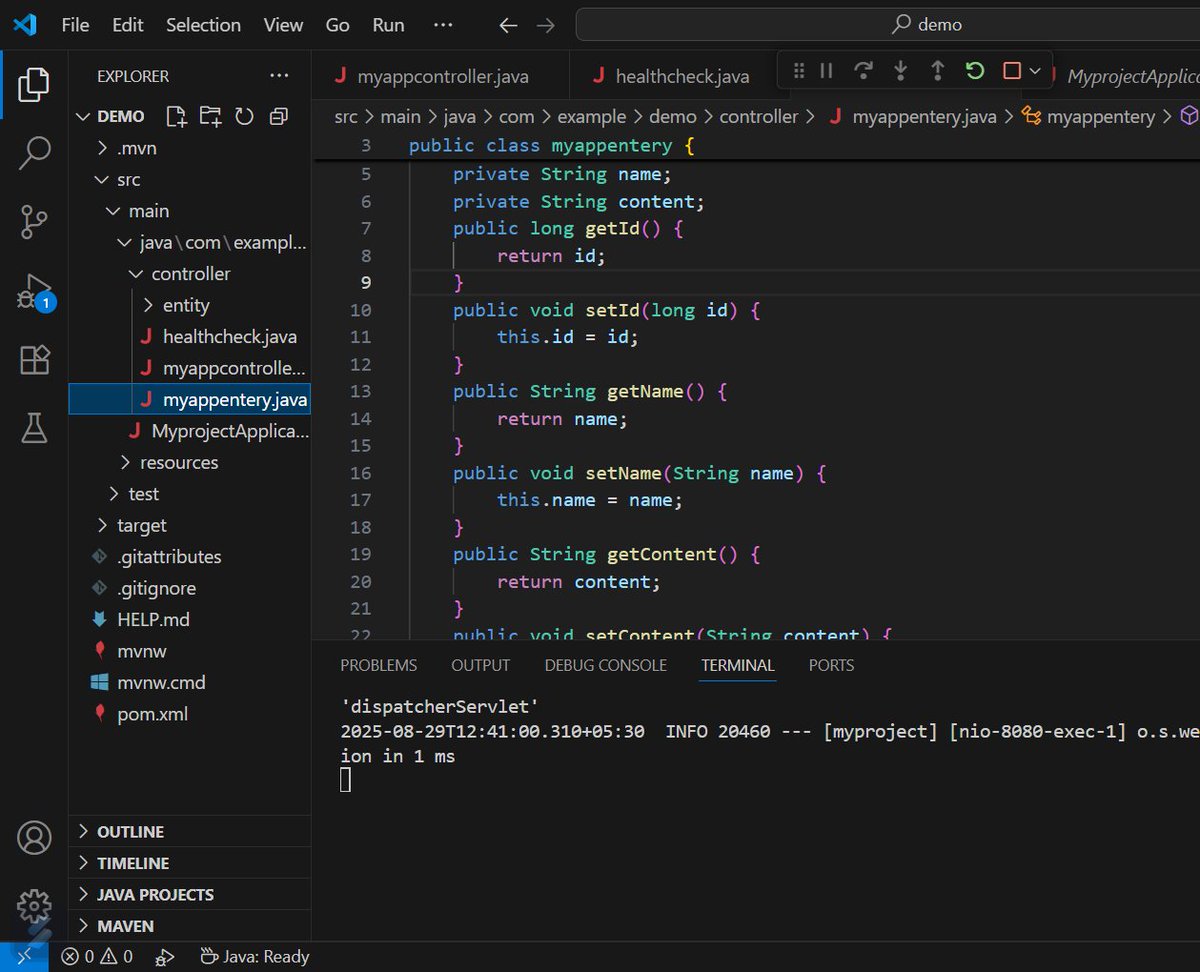Viewport: 1200px width, 972px height.
Task: Switch to the PORTS panel tab
Action: pyautogui.click(x=831, y=665)
